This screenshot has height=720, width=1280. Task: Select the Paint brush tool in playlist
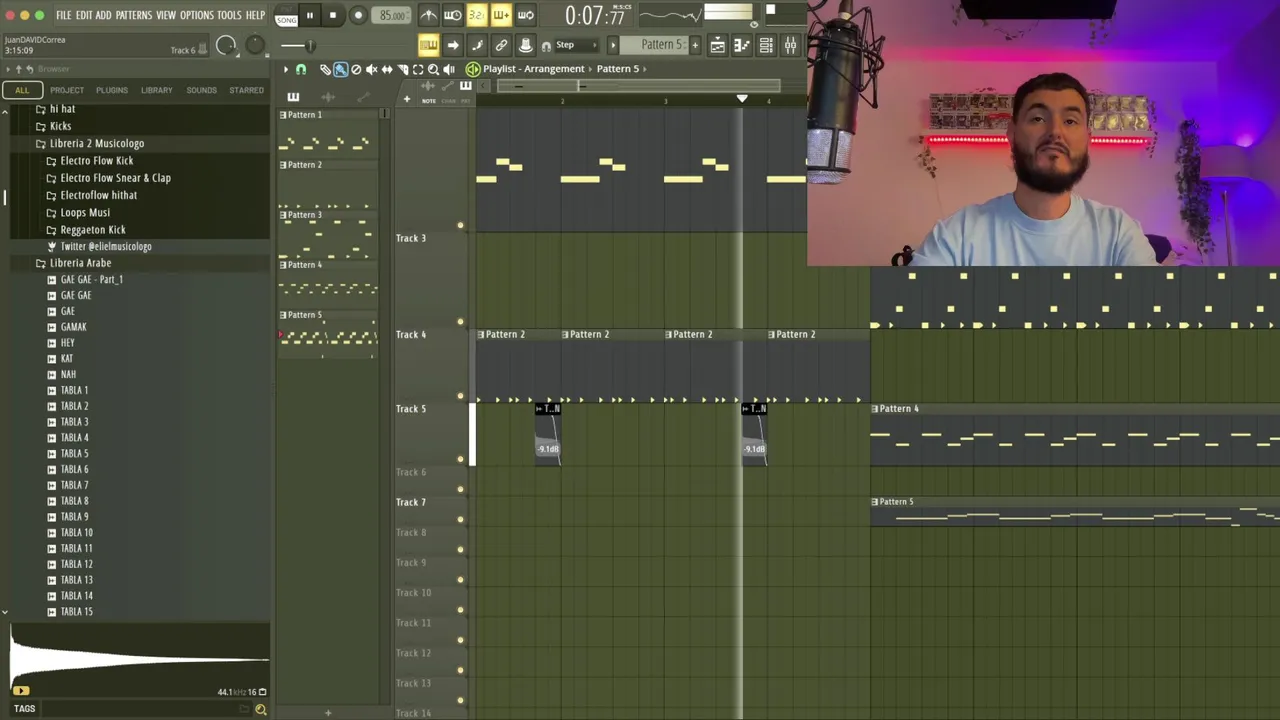click(x=340, y=69)
